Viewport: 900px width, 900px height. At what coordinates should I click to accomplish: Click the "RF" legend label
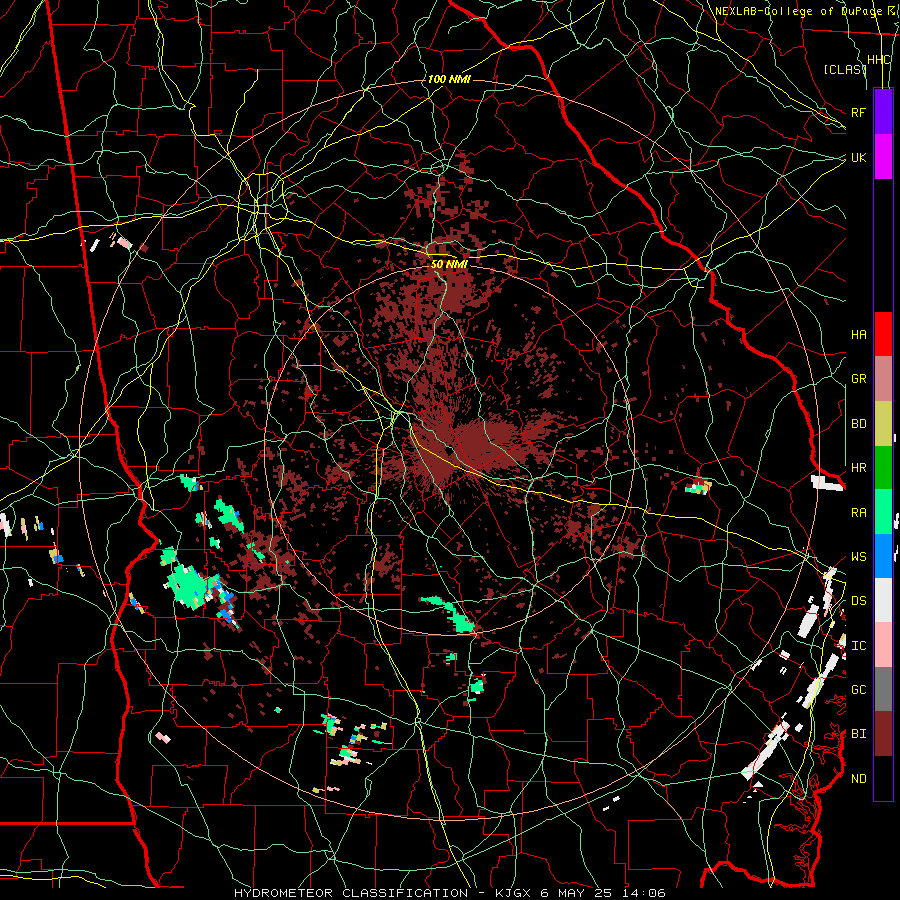(858, 112)
